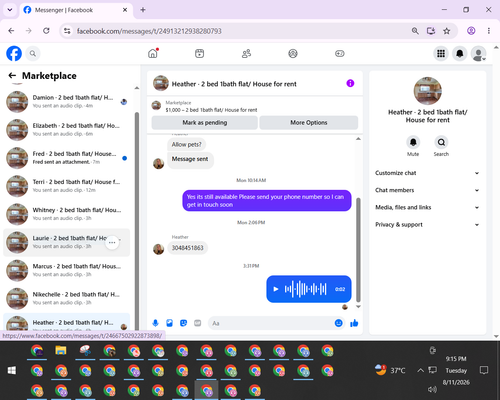Open Windows Start menu
The image size is (500, 400).
tap(12, 370)
